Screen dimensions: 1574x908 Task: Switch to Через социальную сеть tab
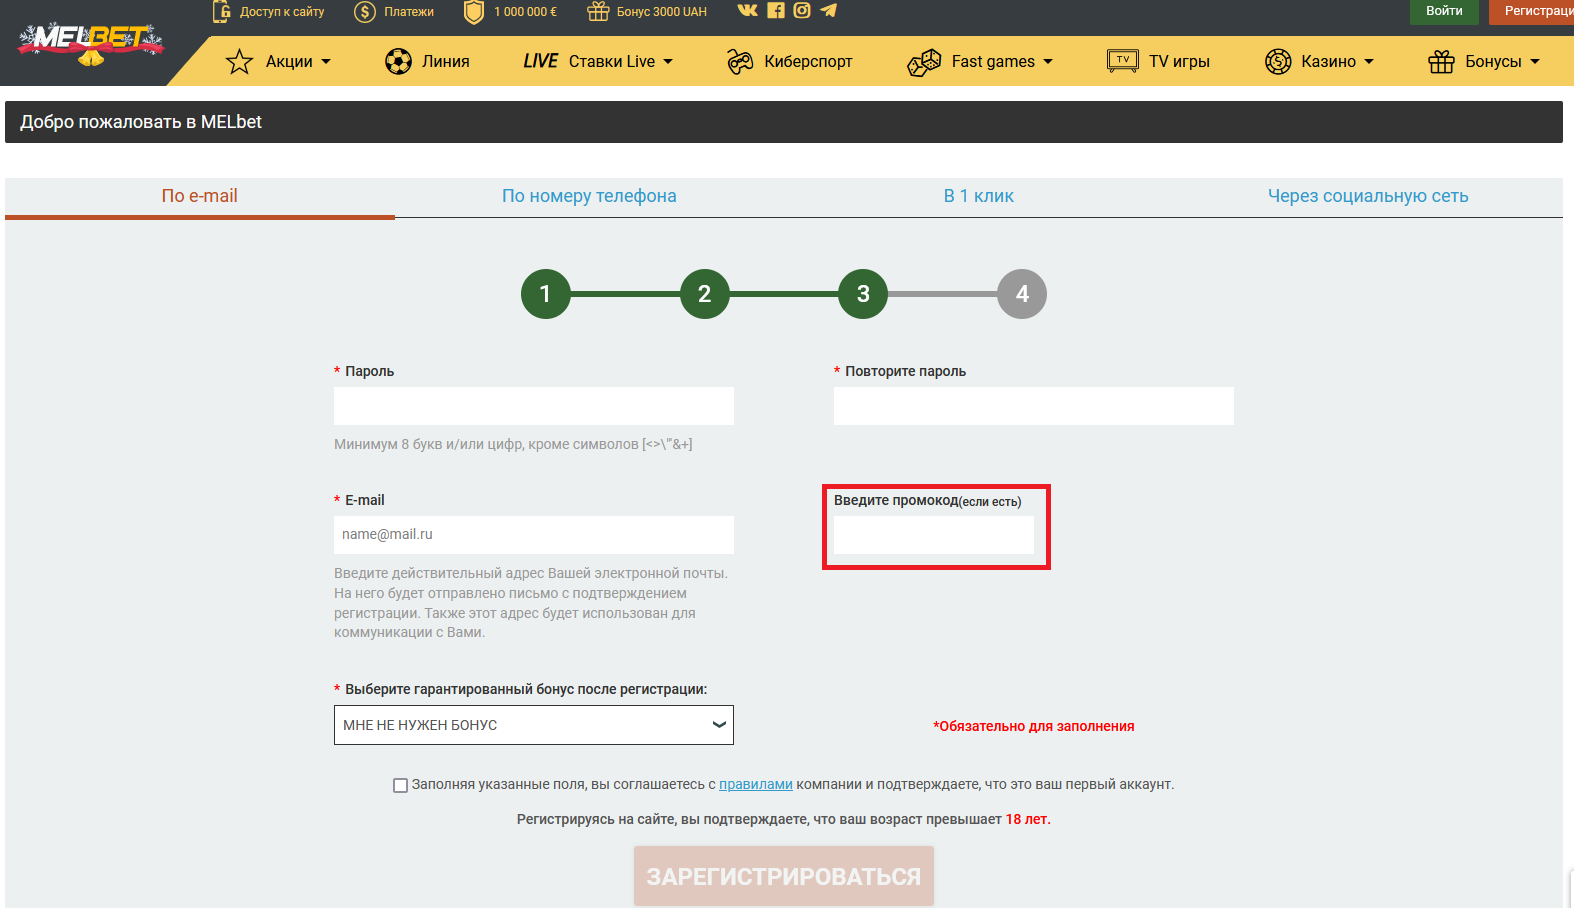[1368, 196]
